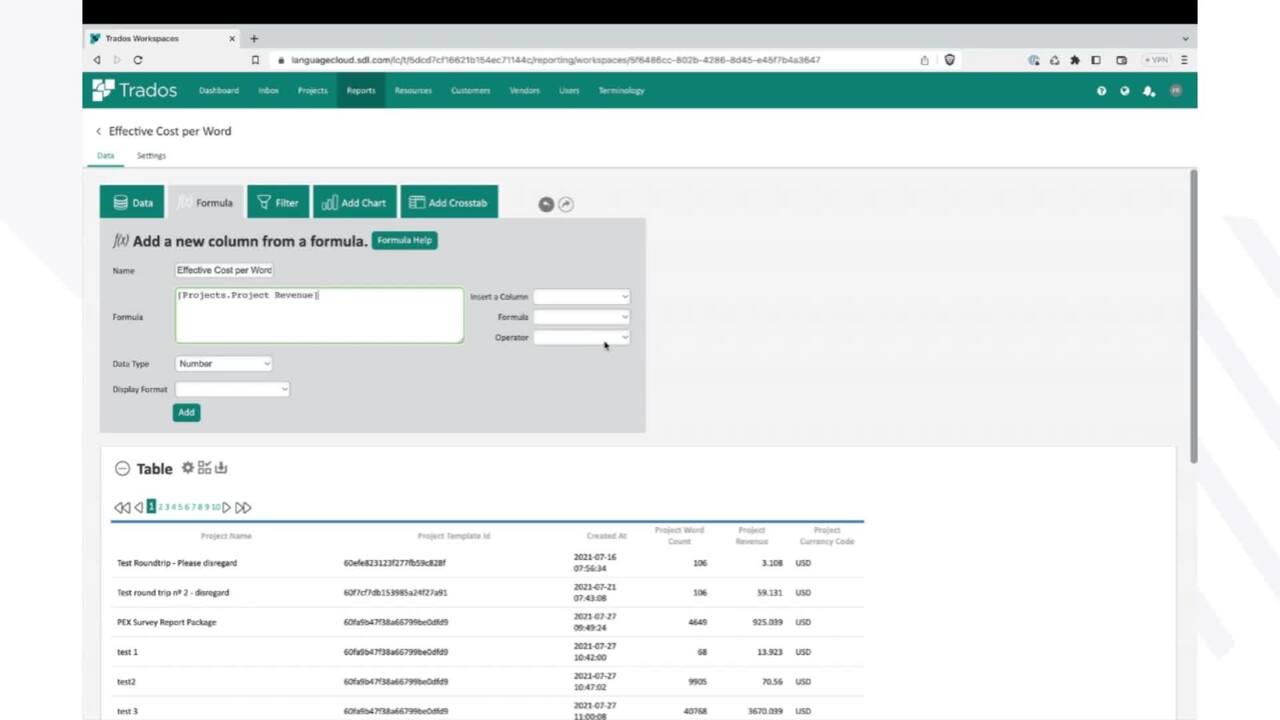1280x720 pixels.
Task: Open the Reports menu
Action: (x=361, y=90)
